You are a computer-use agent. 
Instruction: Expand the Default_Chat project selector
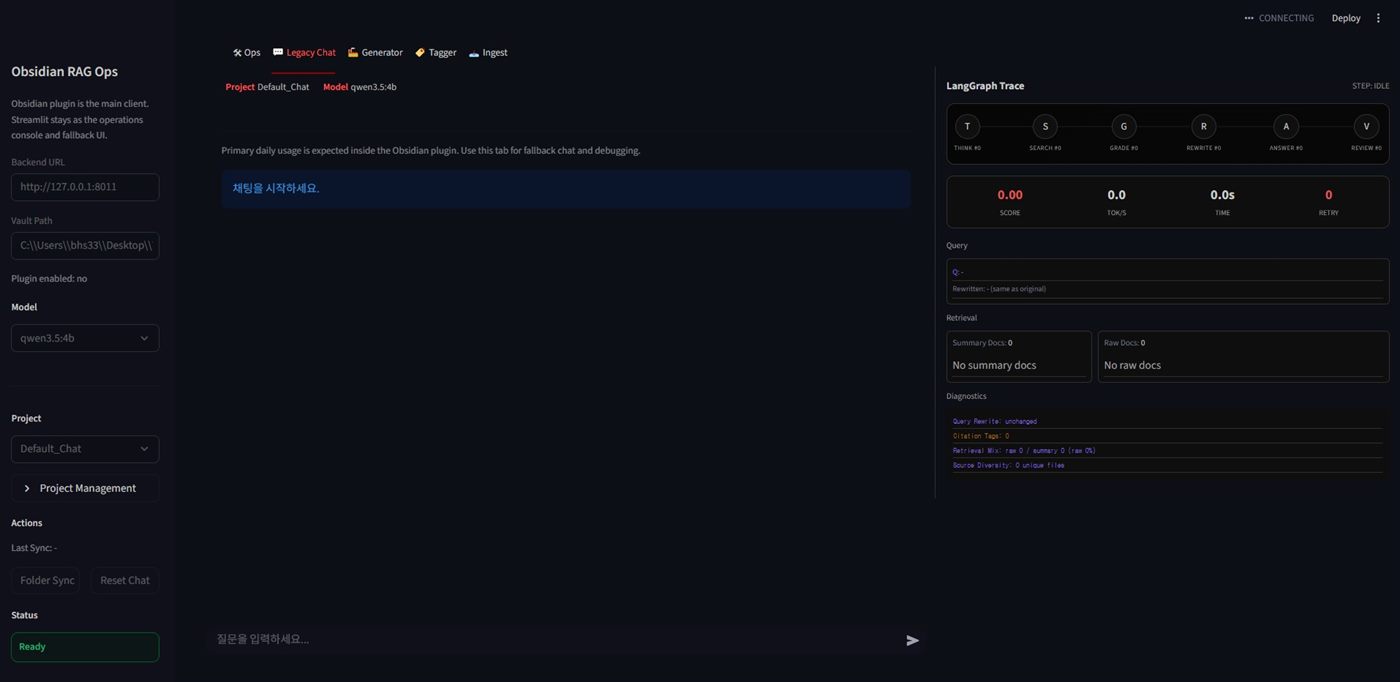click(85, 448)
